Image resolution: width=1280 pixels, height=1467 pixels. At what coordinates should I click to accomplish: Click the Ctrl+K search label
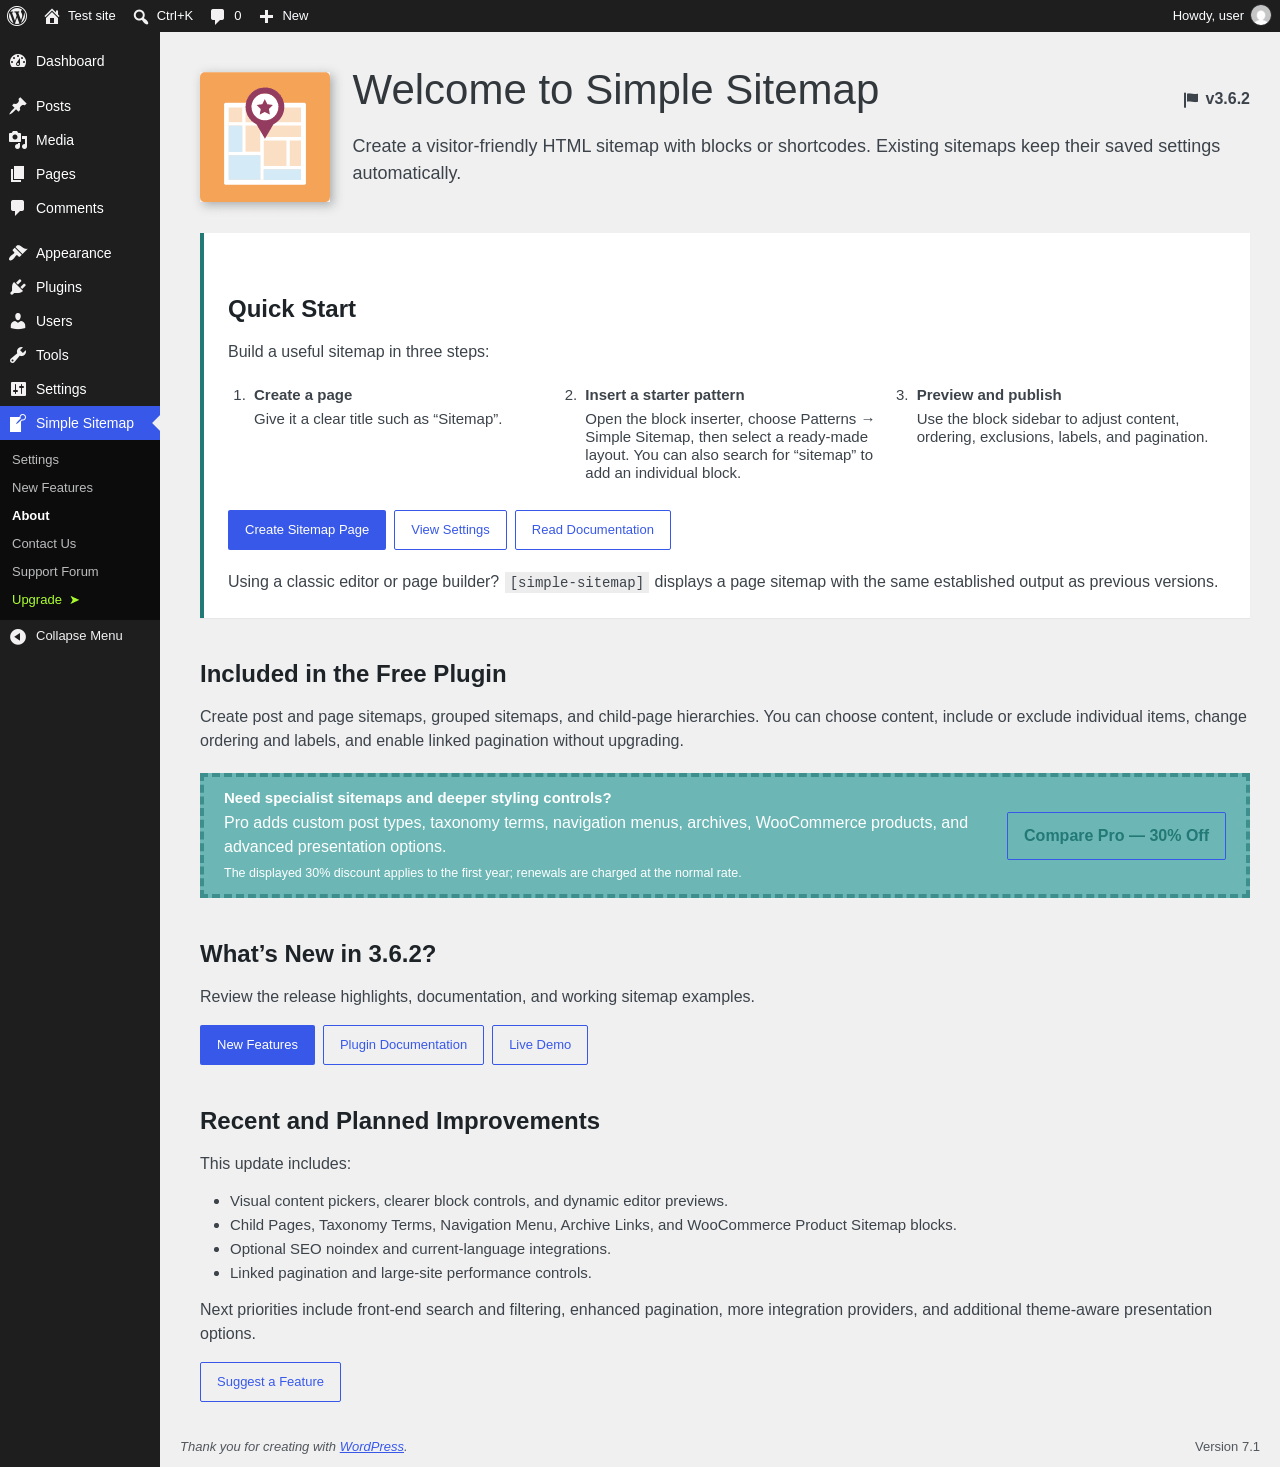click(x=175, y=16)
